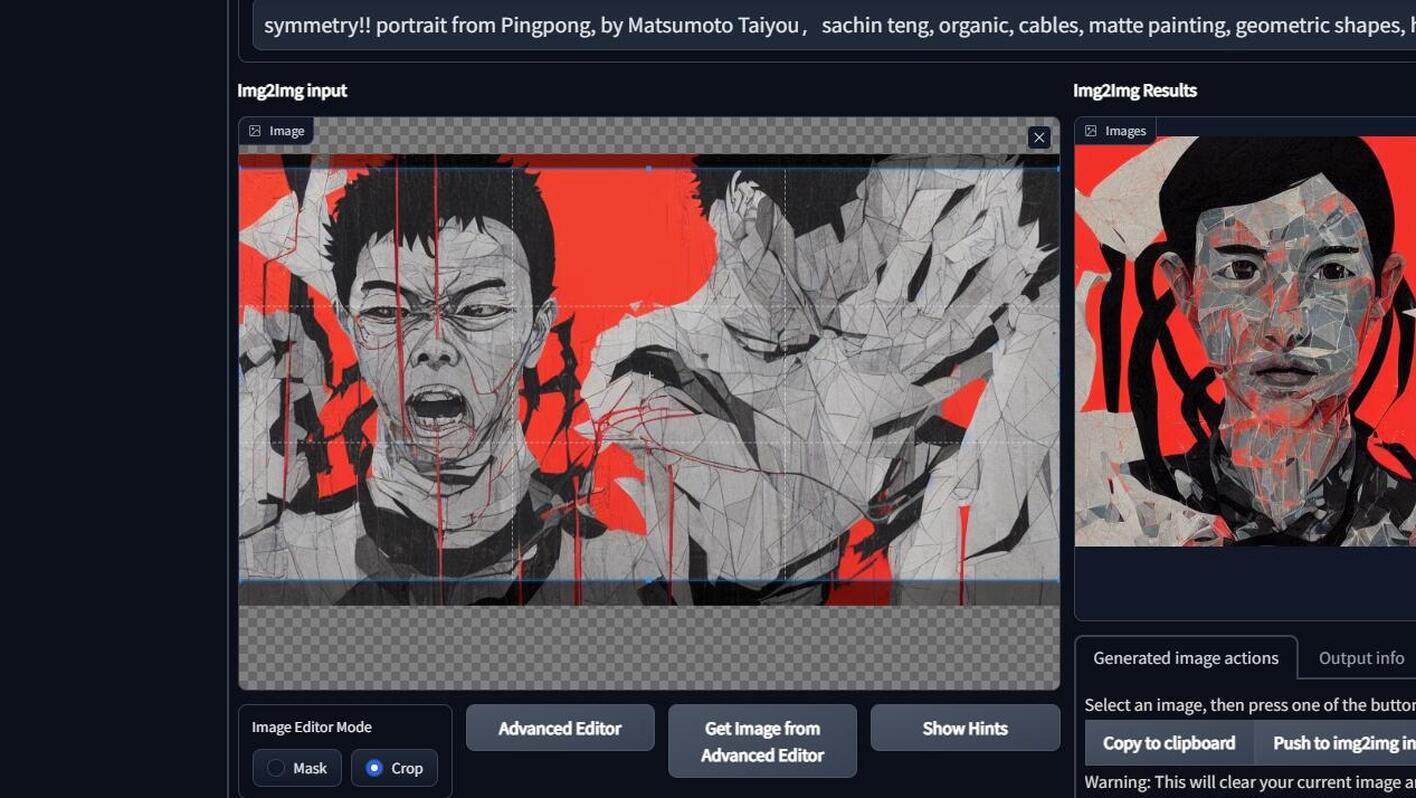
Task: Click the Img2Img input heading
Action: [292, 90]
